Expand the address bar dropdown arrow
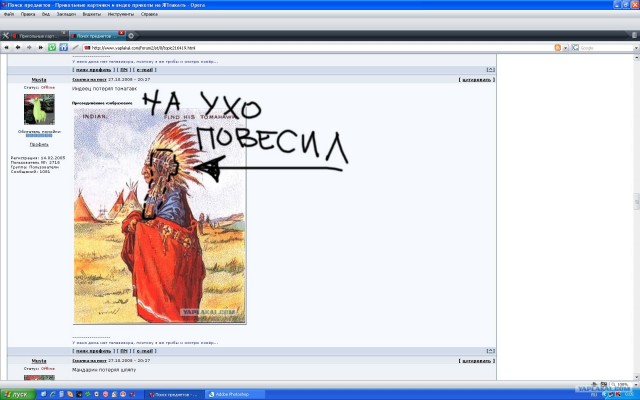This screenshot has height=400, width=640. [565, 48]
